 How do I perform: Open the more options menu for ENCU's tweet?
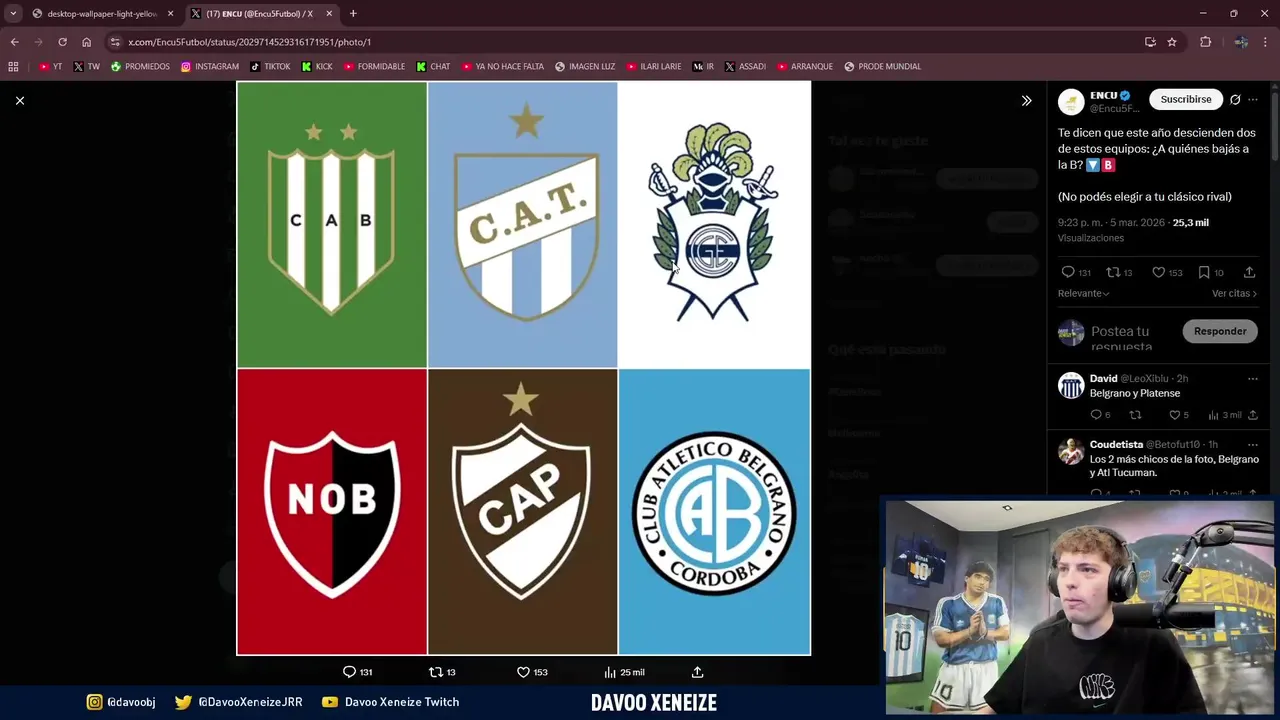(1252, 99)
